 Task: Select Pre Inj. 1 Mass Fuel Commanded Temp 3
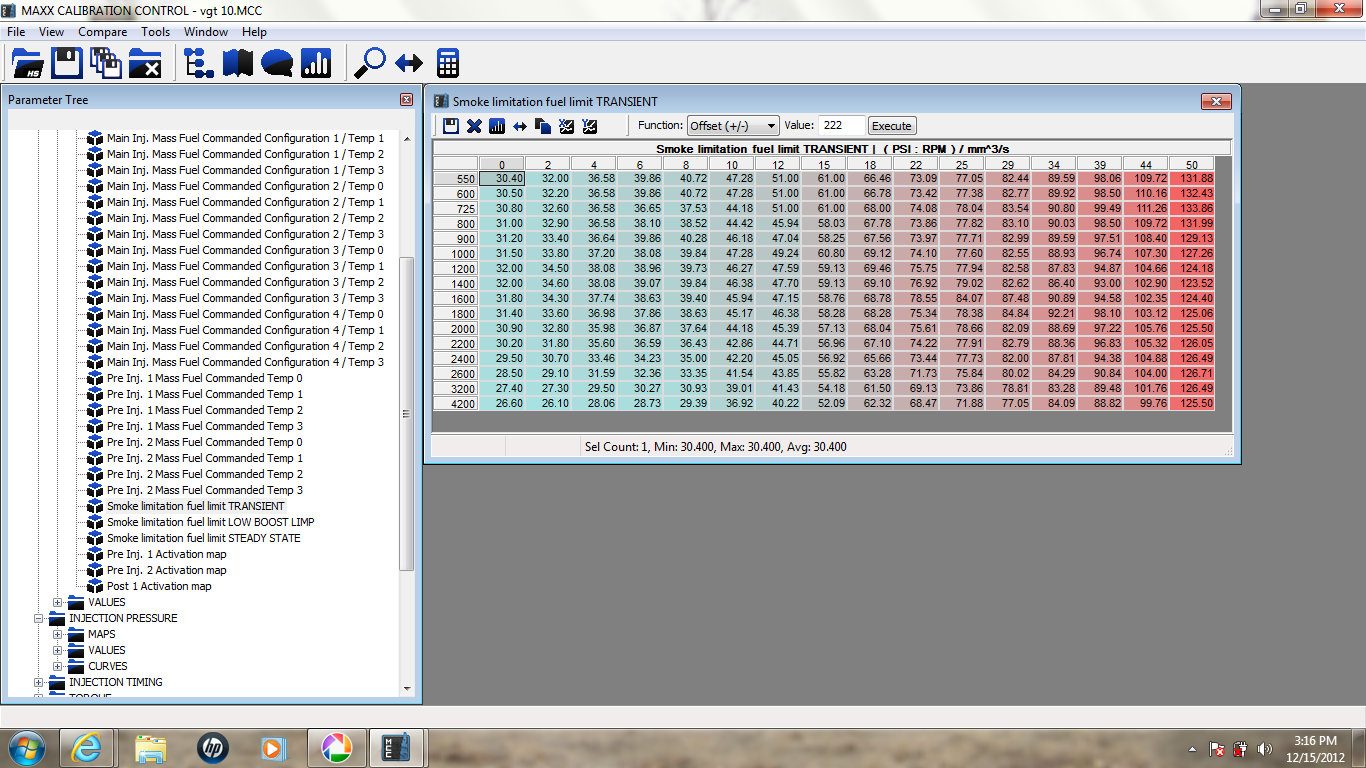tap(204, 426)
